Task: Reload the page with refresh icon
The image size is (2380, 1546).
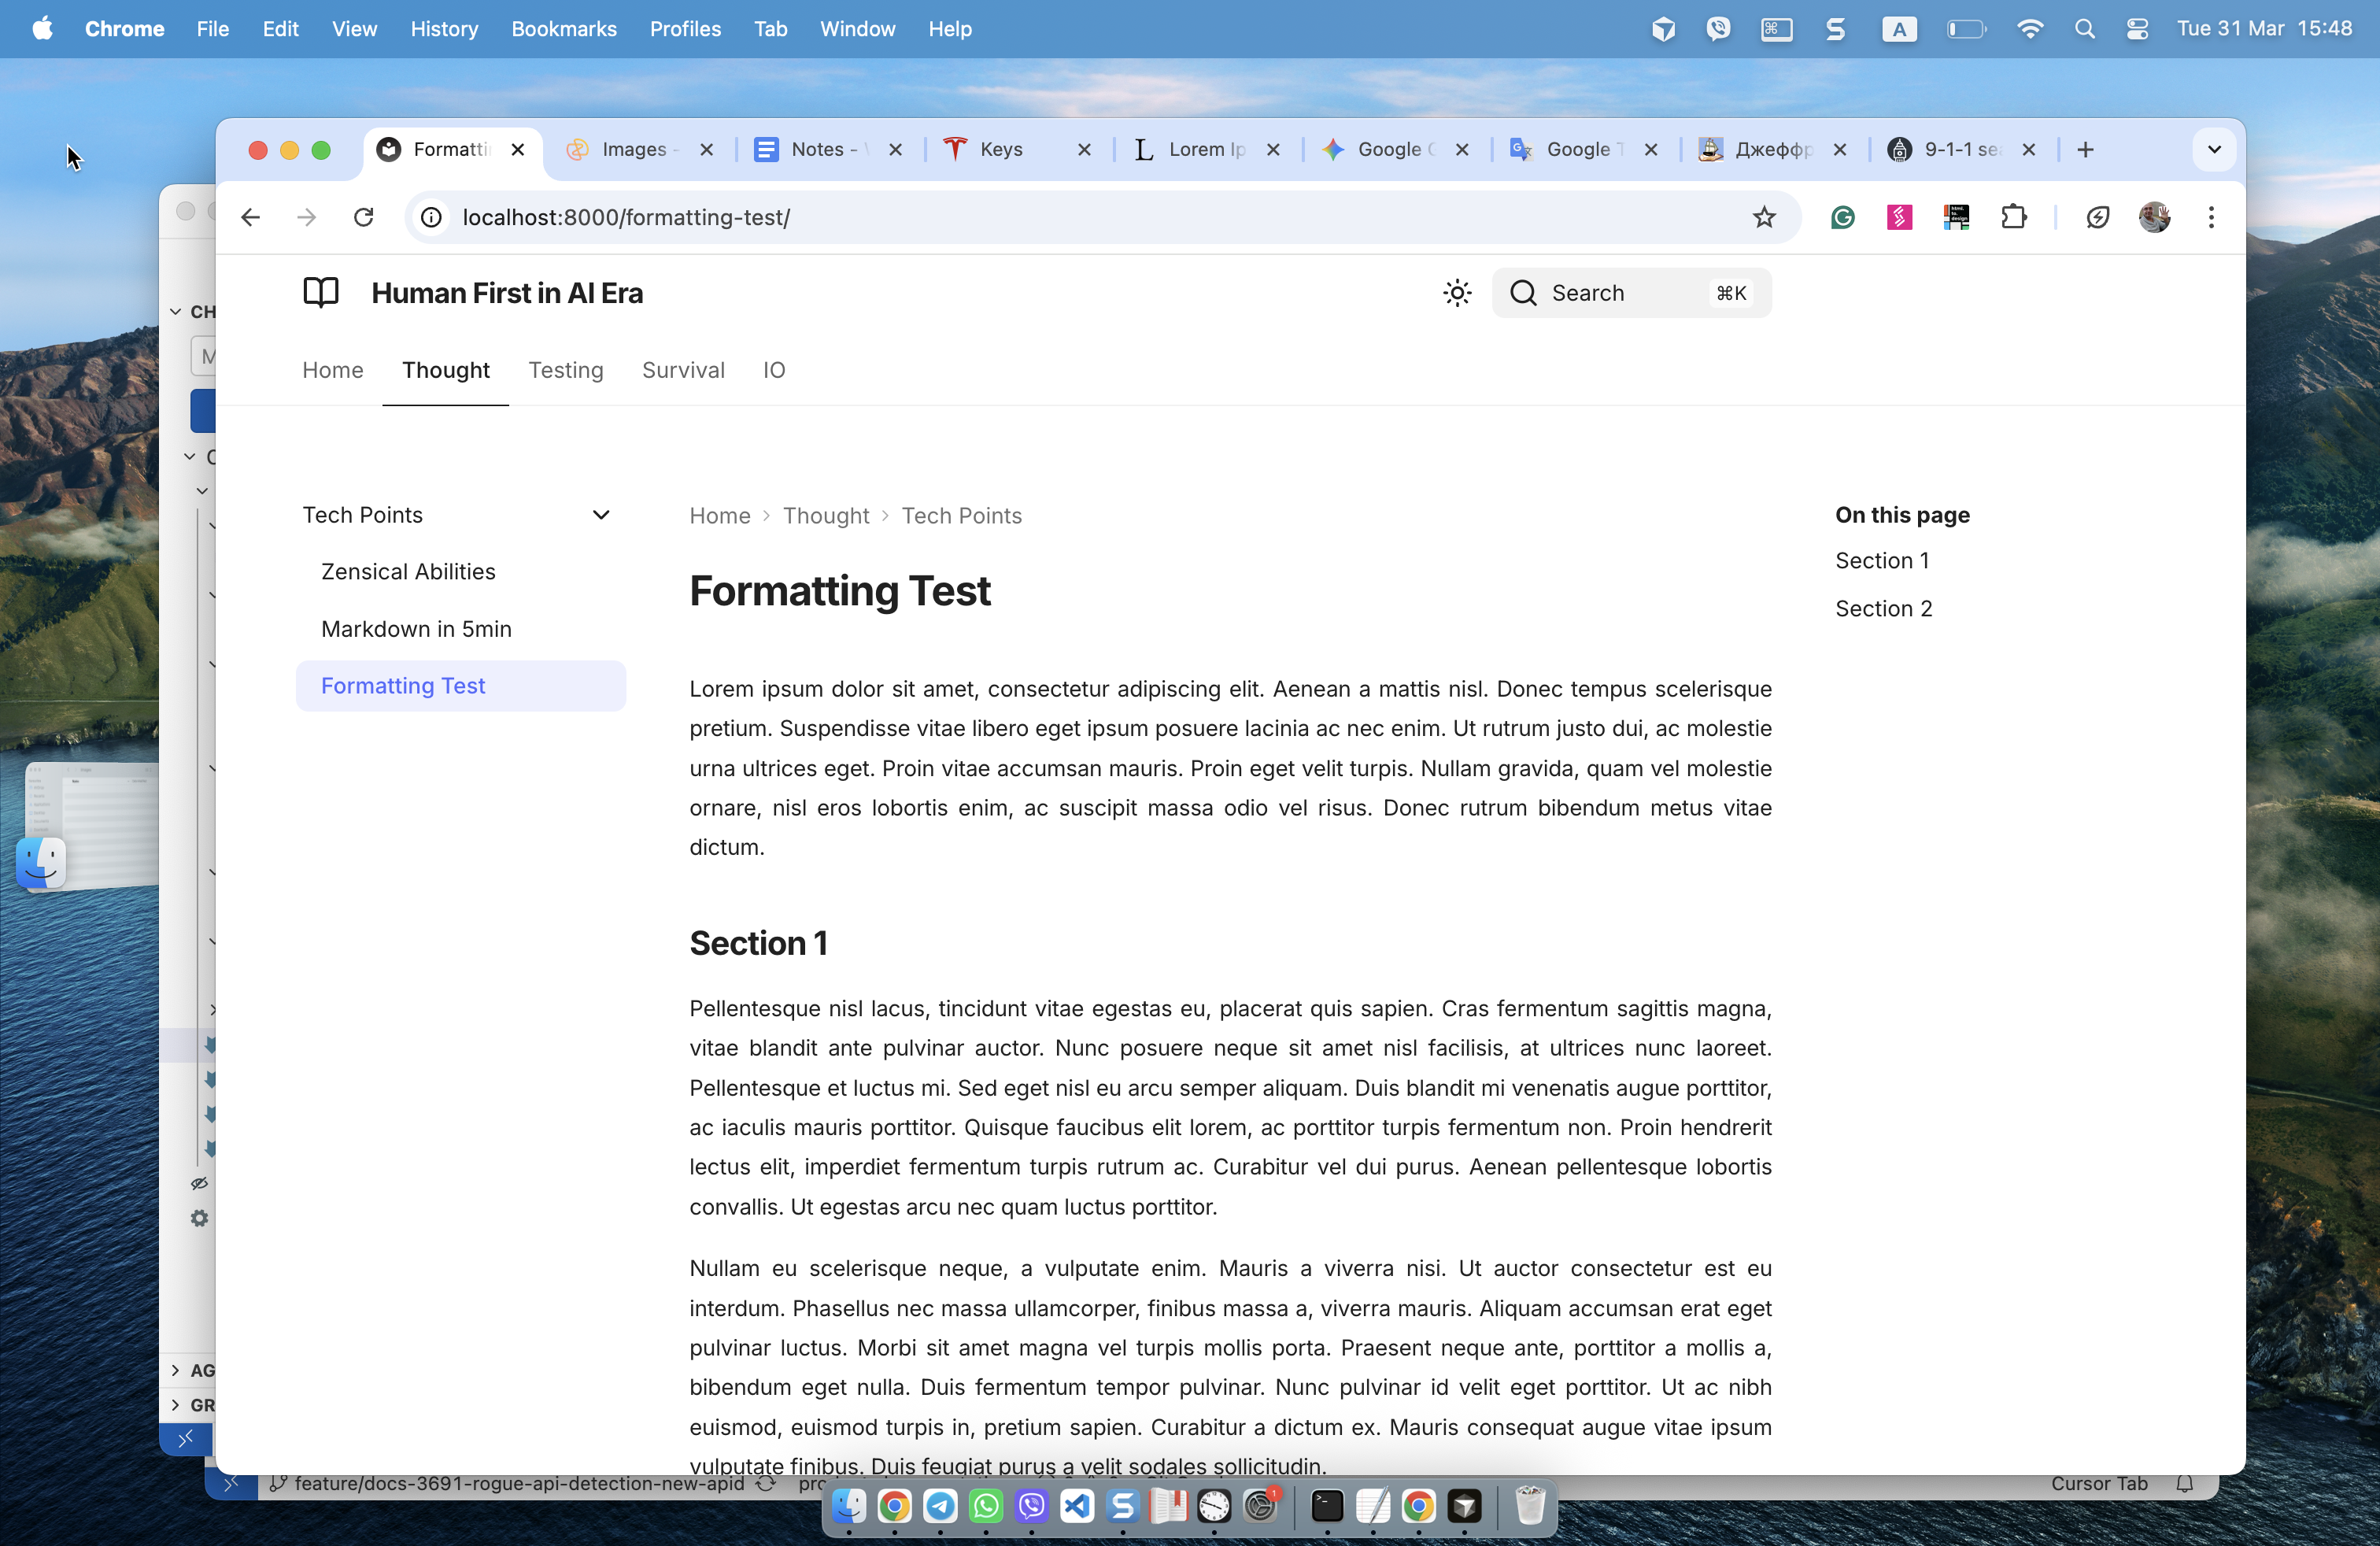Action: (364, 217)
